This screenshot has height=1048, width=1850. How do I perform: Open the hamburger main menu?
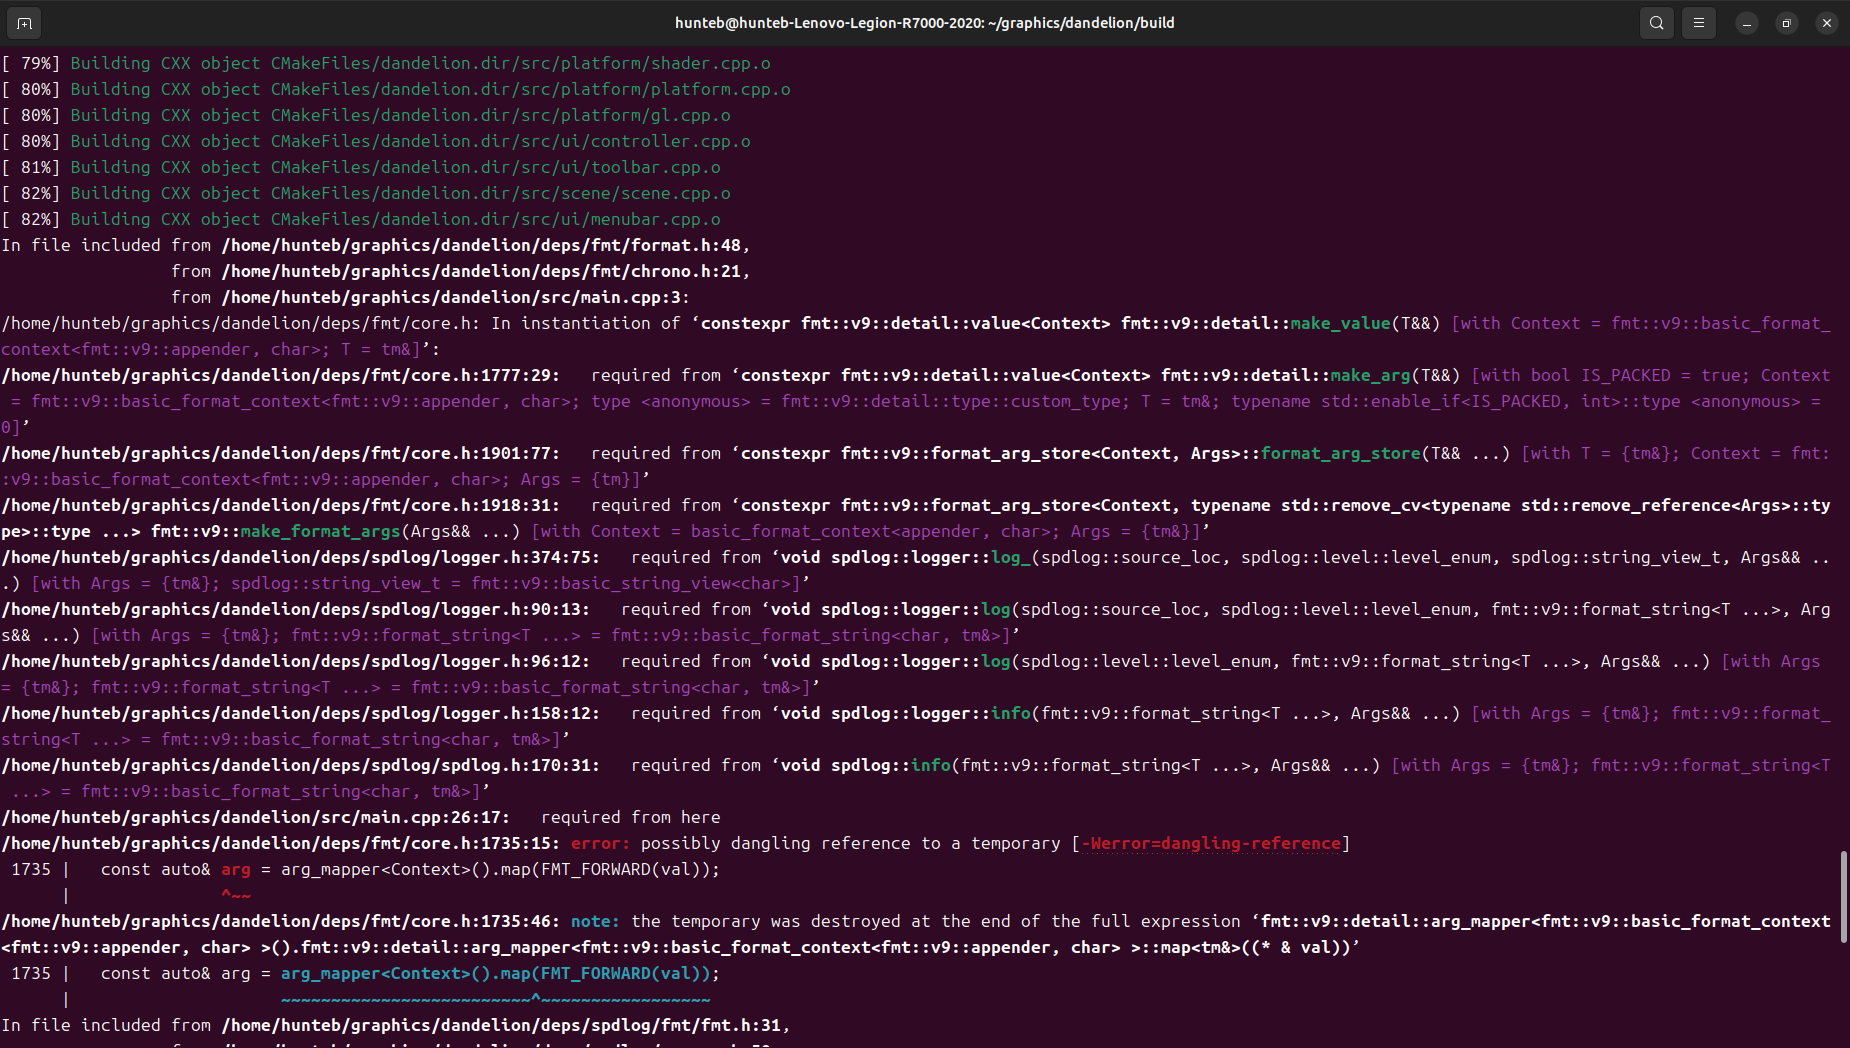click(x=1699, y=23)
